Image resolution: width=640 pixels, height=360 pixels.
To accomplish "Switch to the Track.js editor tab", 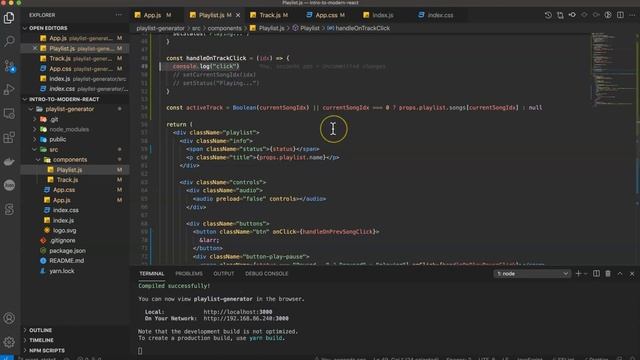I will (269, 15).
